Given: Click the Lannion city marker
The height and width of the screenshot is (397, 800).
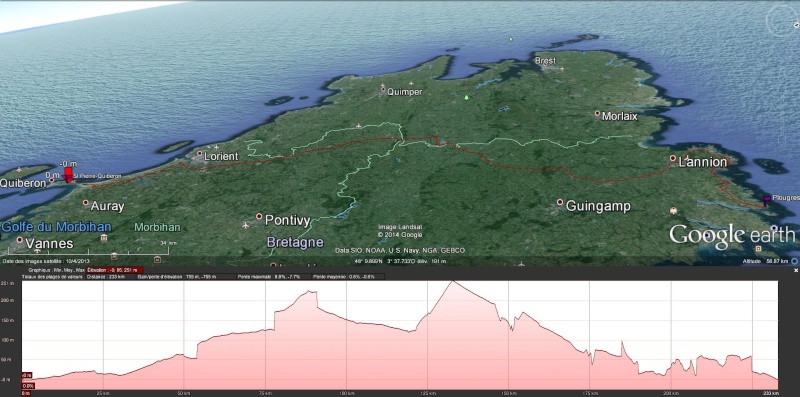Looking at the screenshot, I should (x=672, y=158).
